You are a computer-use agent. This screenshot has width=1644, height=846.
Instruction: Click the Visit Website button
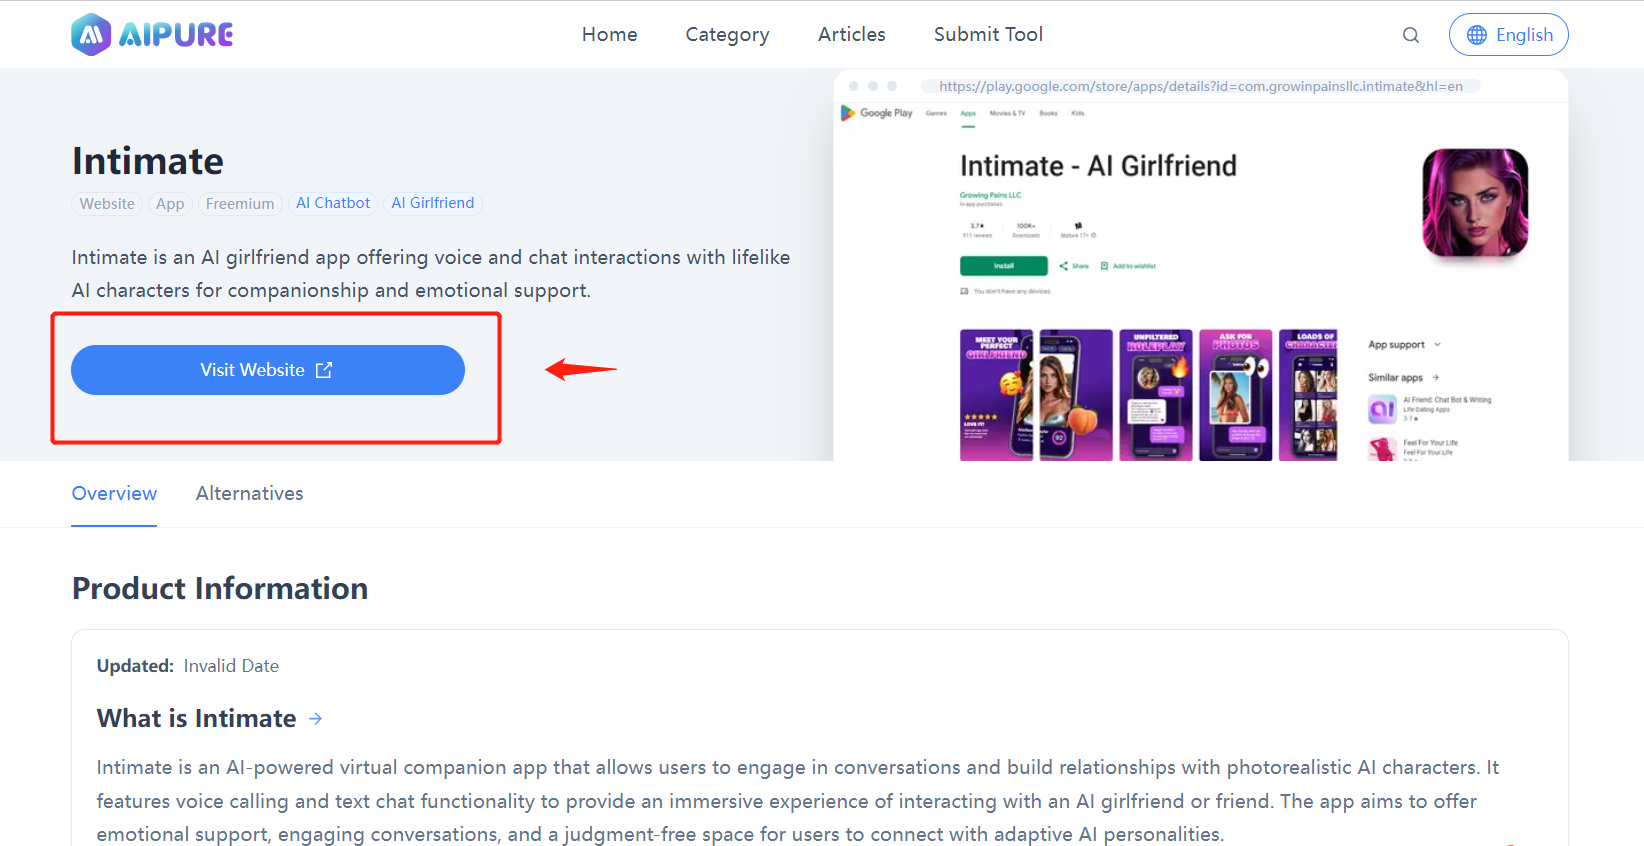(268, 370)
